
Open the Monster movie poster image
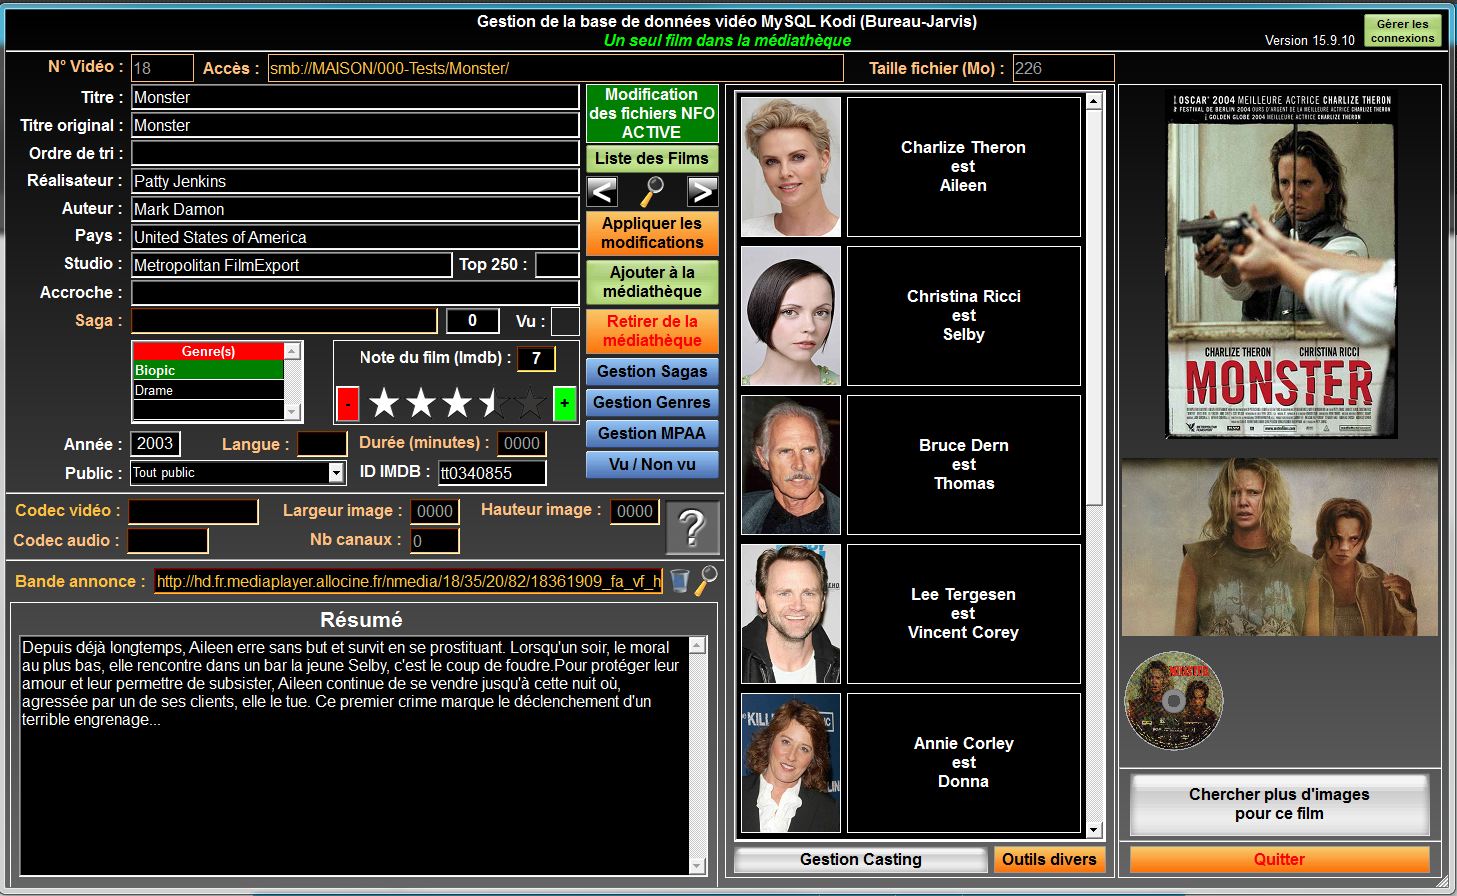(x=1280, y=265)
